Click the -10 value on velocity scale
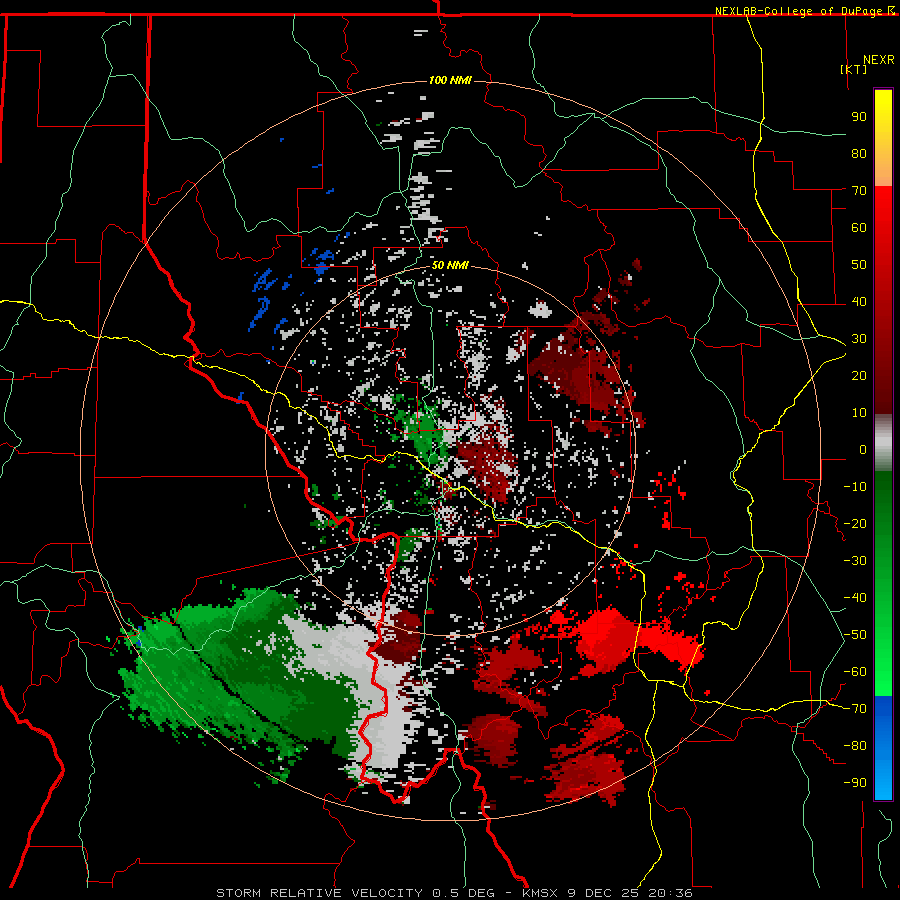 [855, 487]
